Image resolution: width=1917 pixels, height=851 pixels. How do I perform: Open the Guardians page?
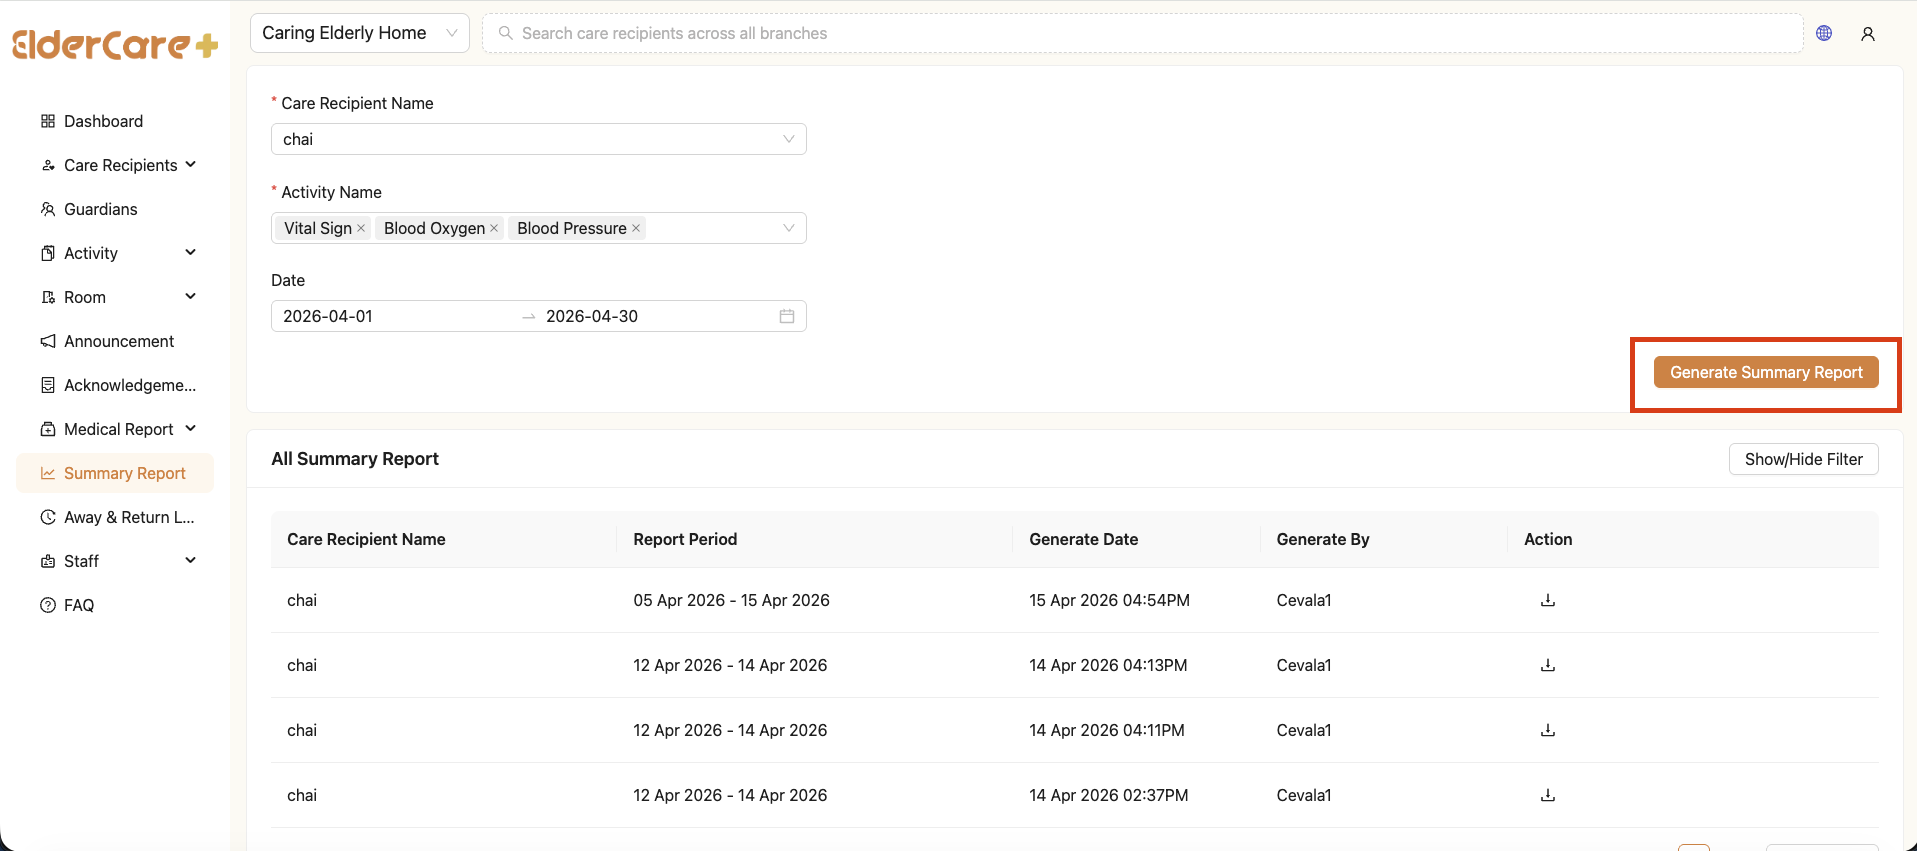tap(100, 209)
